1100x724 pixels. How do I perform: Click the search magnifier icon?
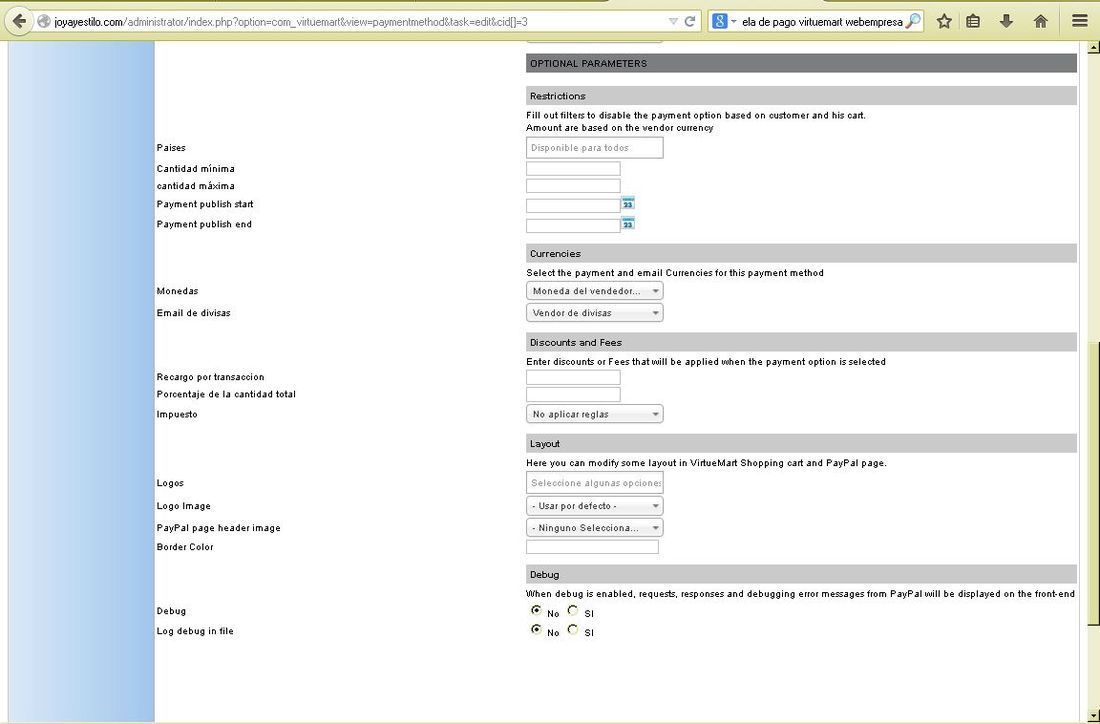913,22
